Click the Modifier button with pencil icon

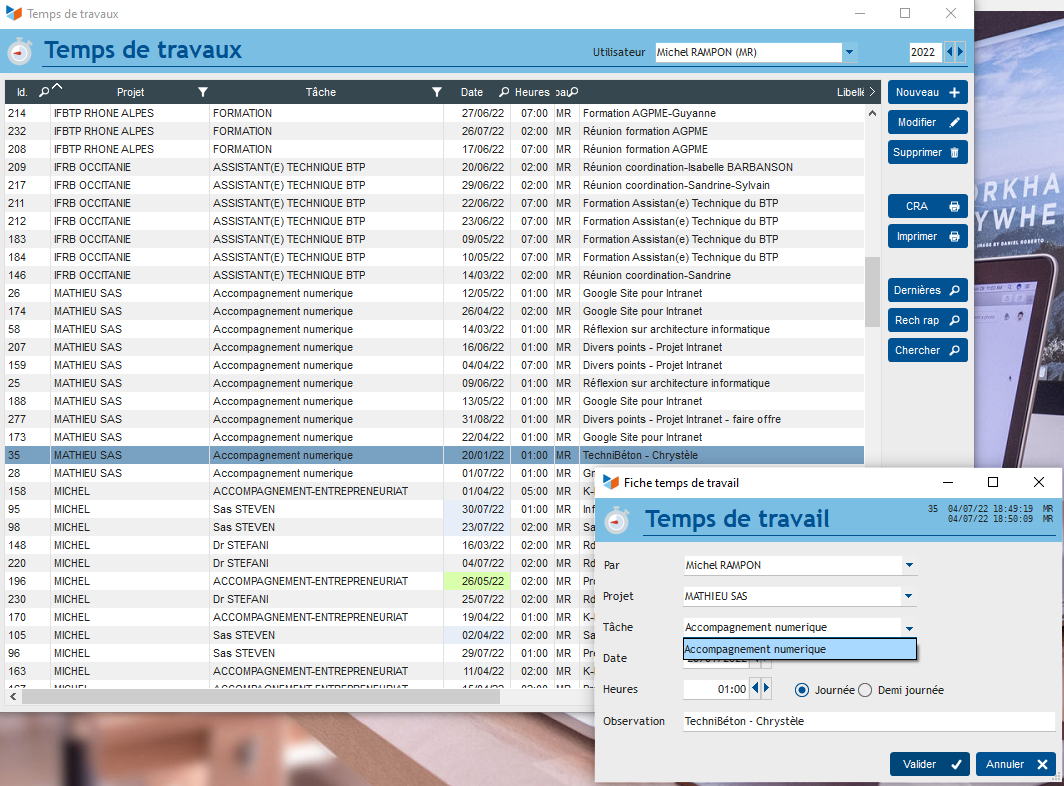pos(927,122)
